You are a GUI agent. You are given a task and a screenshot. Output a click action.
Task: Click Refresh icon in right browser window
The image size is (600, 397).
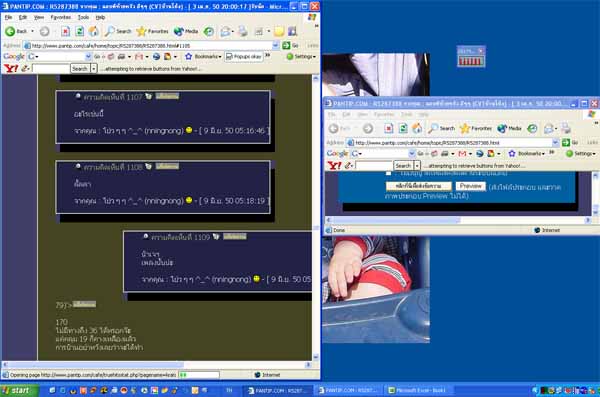[403, 129]
